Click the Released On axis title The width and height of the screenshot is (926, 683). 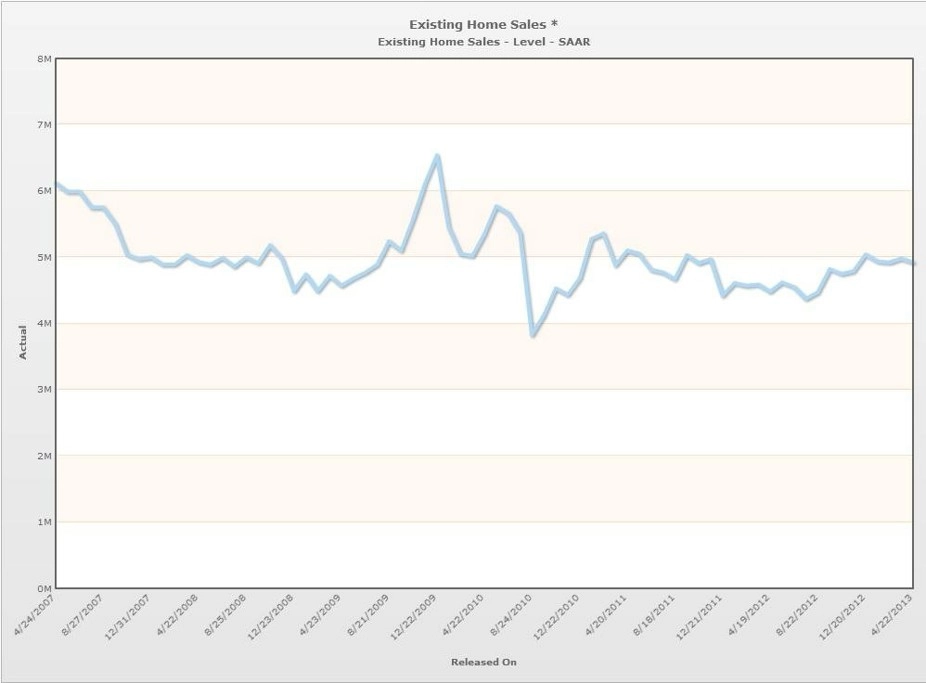coord(484,662)
